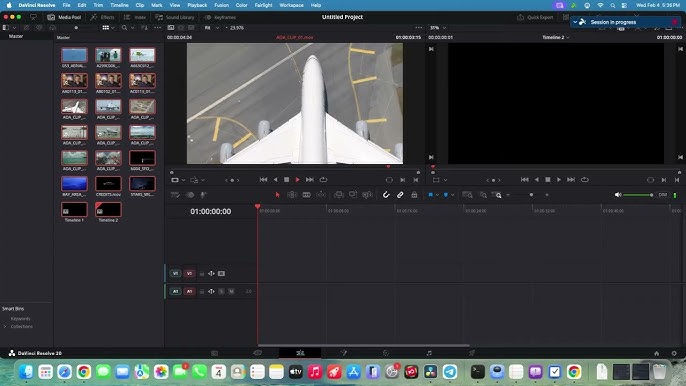
Task: Activate the Trim Edit mode tool
Action: [292, 195]
